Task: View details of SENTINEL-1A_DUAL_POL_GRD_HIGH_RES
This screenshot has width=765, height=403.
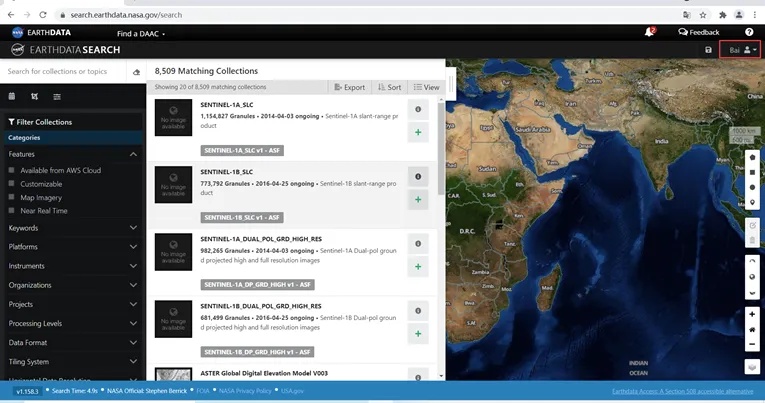Action: click(418, 243)
